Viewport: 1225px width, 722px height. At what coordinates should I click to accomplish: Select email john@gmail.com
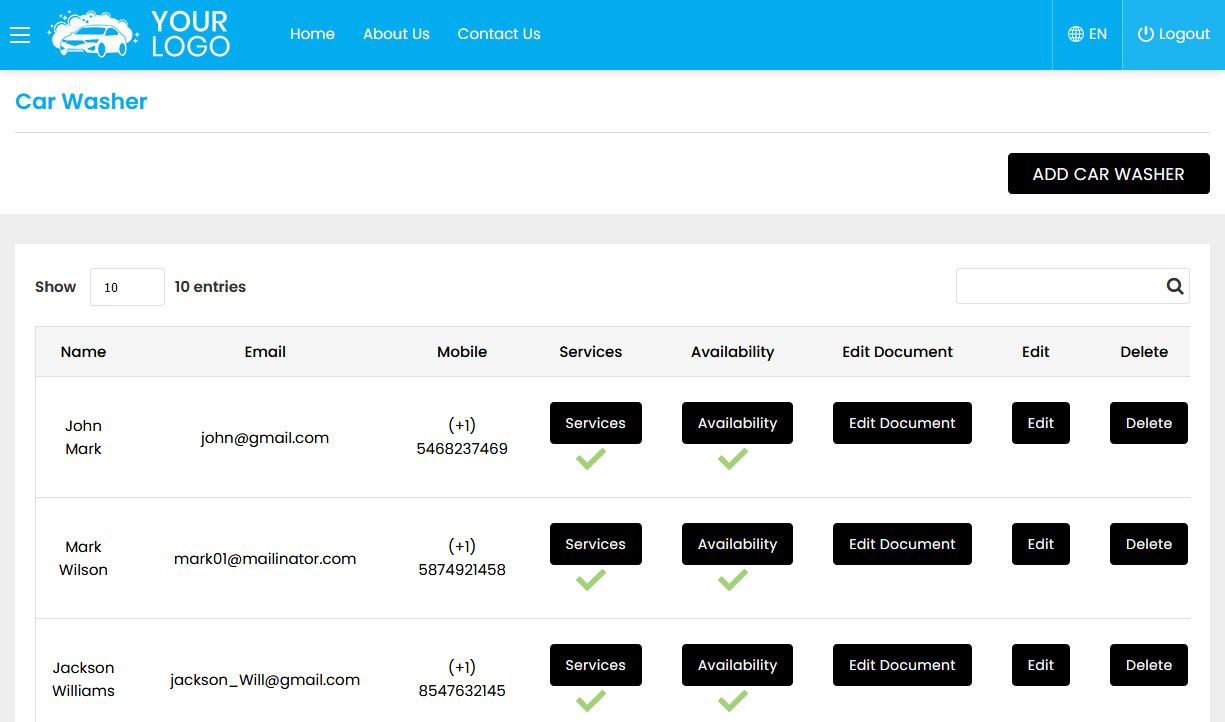click(x=265, y=438)
